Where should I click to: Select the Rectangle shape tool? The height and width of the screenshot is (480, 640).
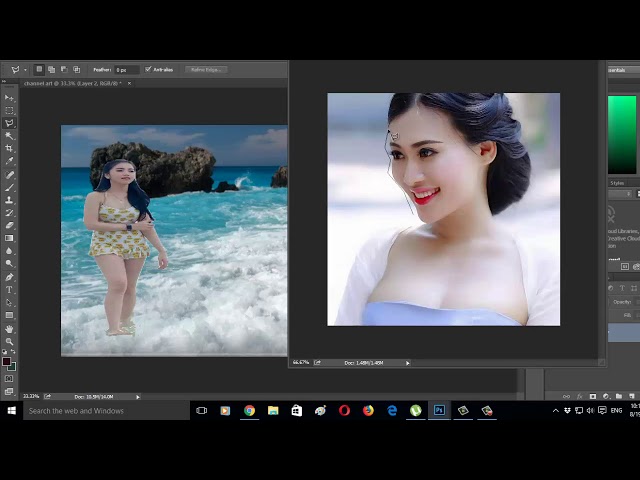[9, 315]
